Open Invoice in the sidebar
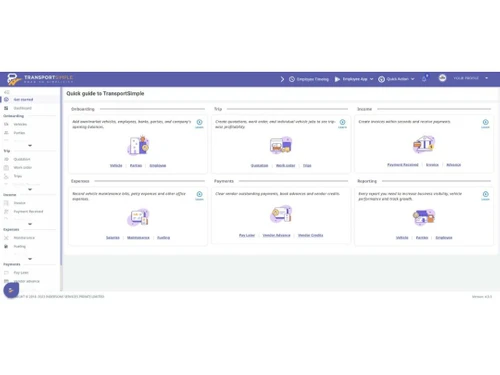Image resolution: width=500 pixels, height=375 pixels. point(19,203)
